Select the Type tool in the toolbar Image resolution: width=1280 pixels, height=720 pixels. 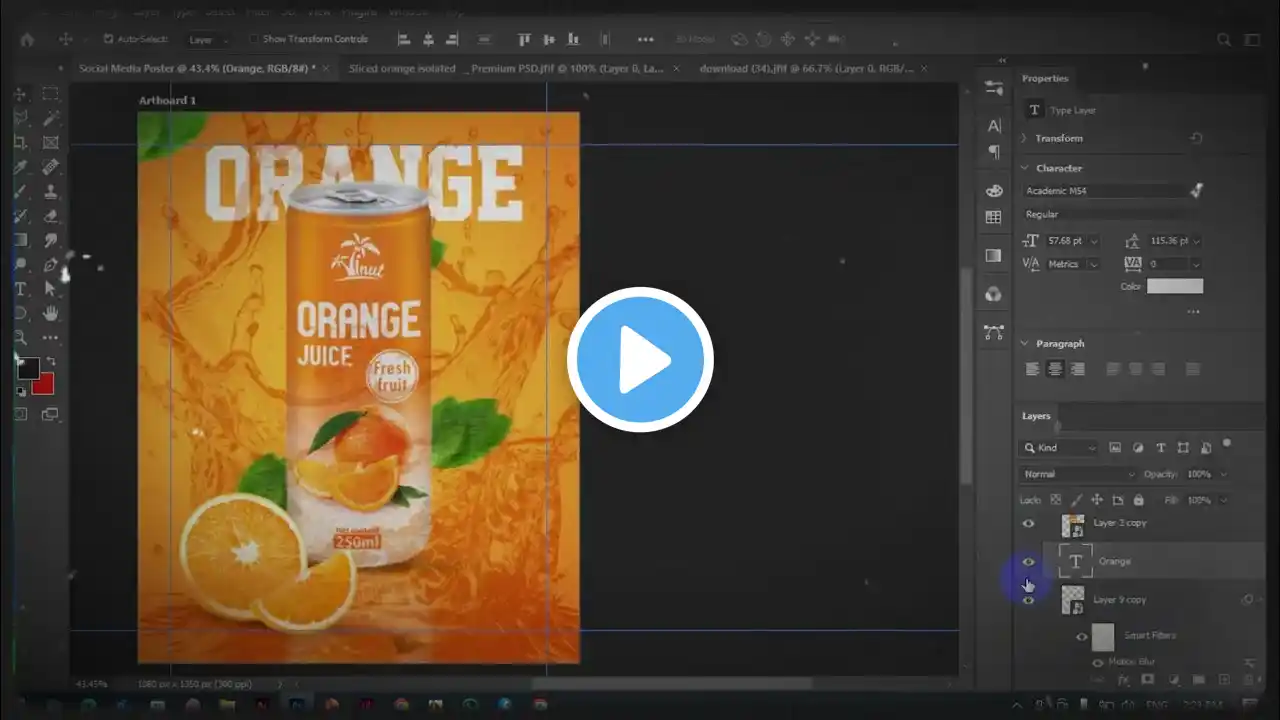pos(19,290)
